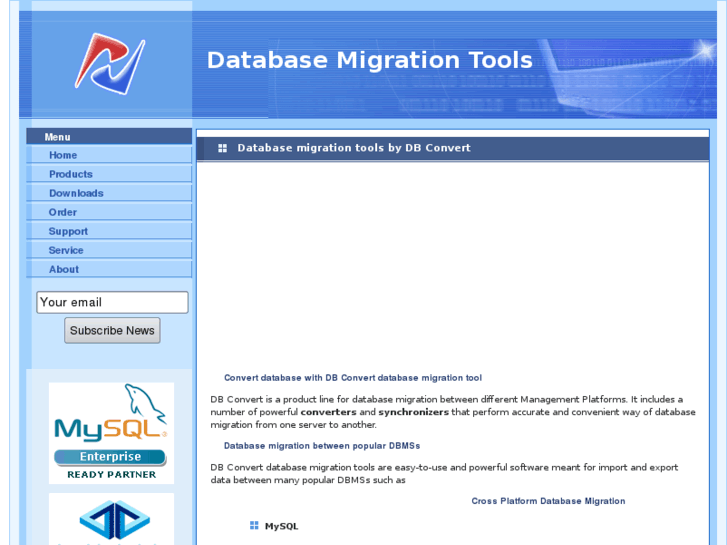Click the grid icon beside the page heading
Image resolution: width=727 pixels, height=545 pixels.
pyautogui.click(x=223, y=148)
